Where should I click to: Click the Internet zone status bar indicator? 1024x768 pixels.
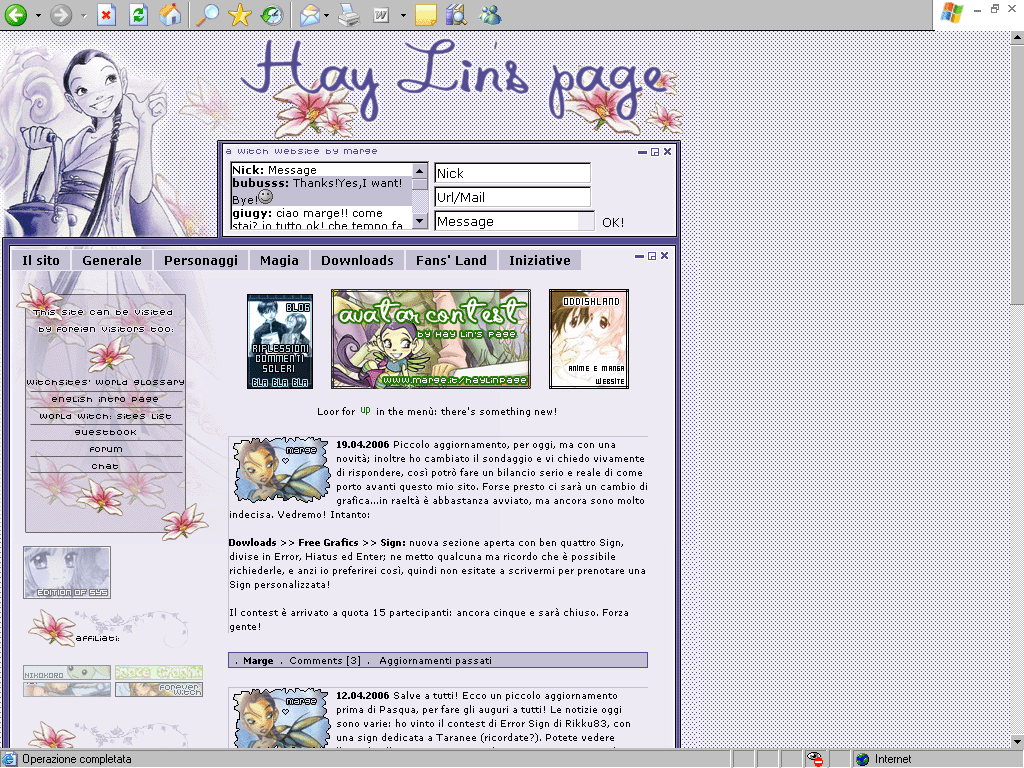[884, 760]
